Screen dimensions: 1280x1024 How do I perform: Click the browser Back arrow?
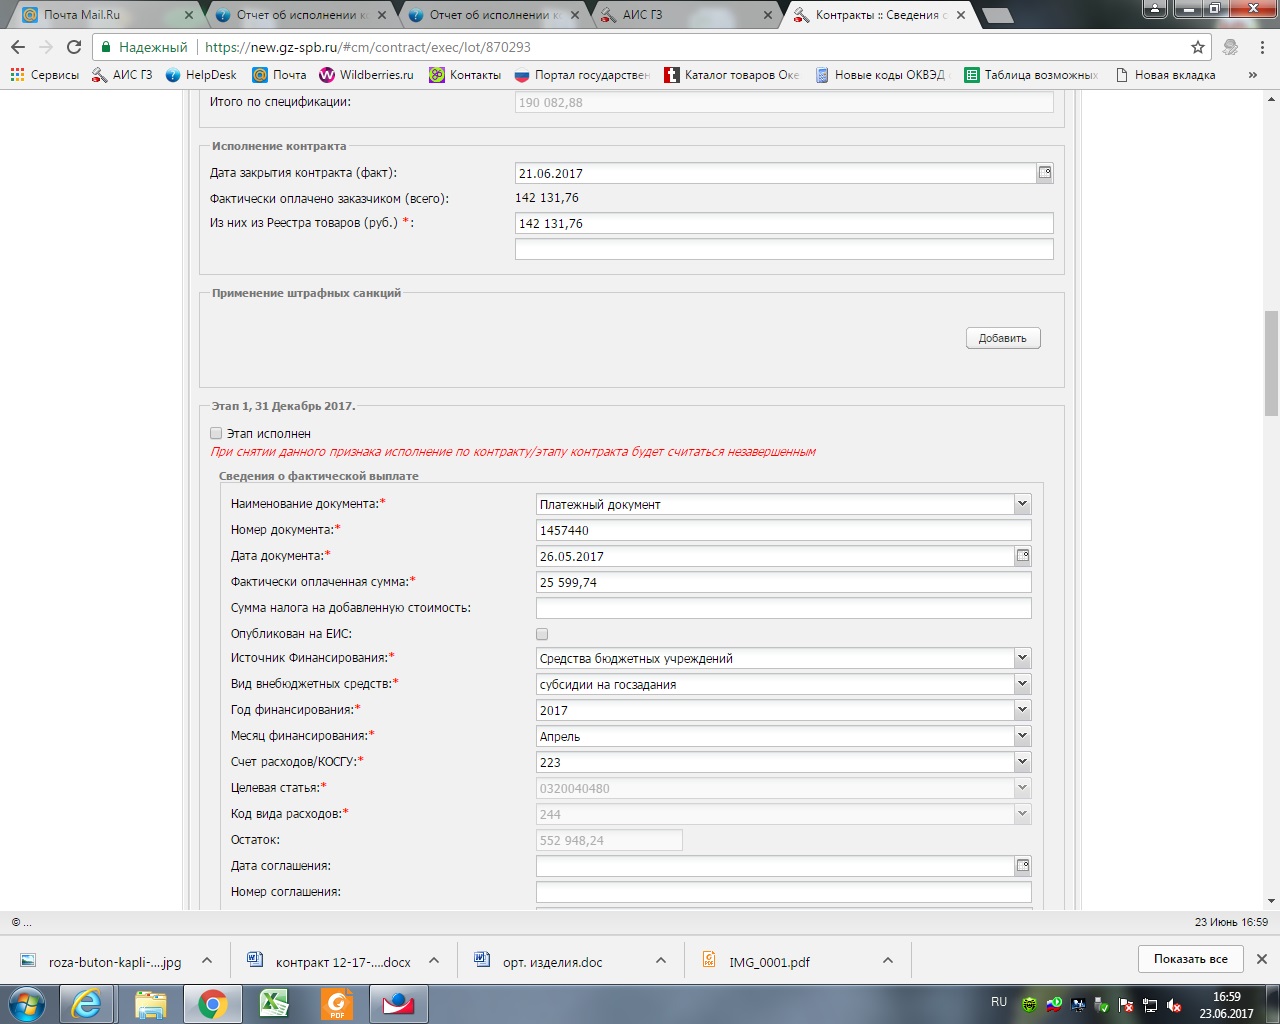click(x=18, y=47)
